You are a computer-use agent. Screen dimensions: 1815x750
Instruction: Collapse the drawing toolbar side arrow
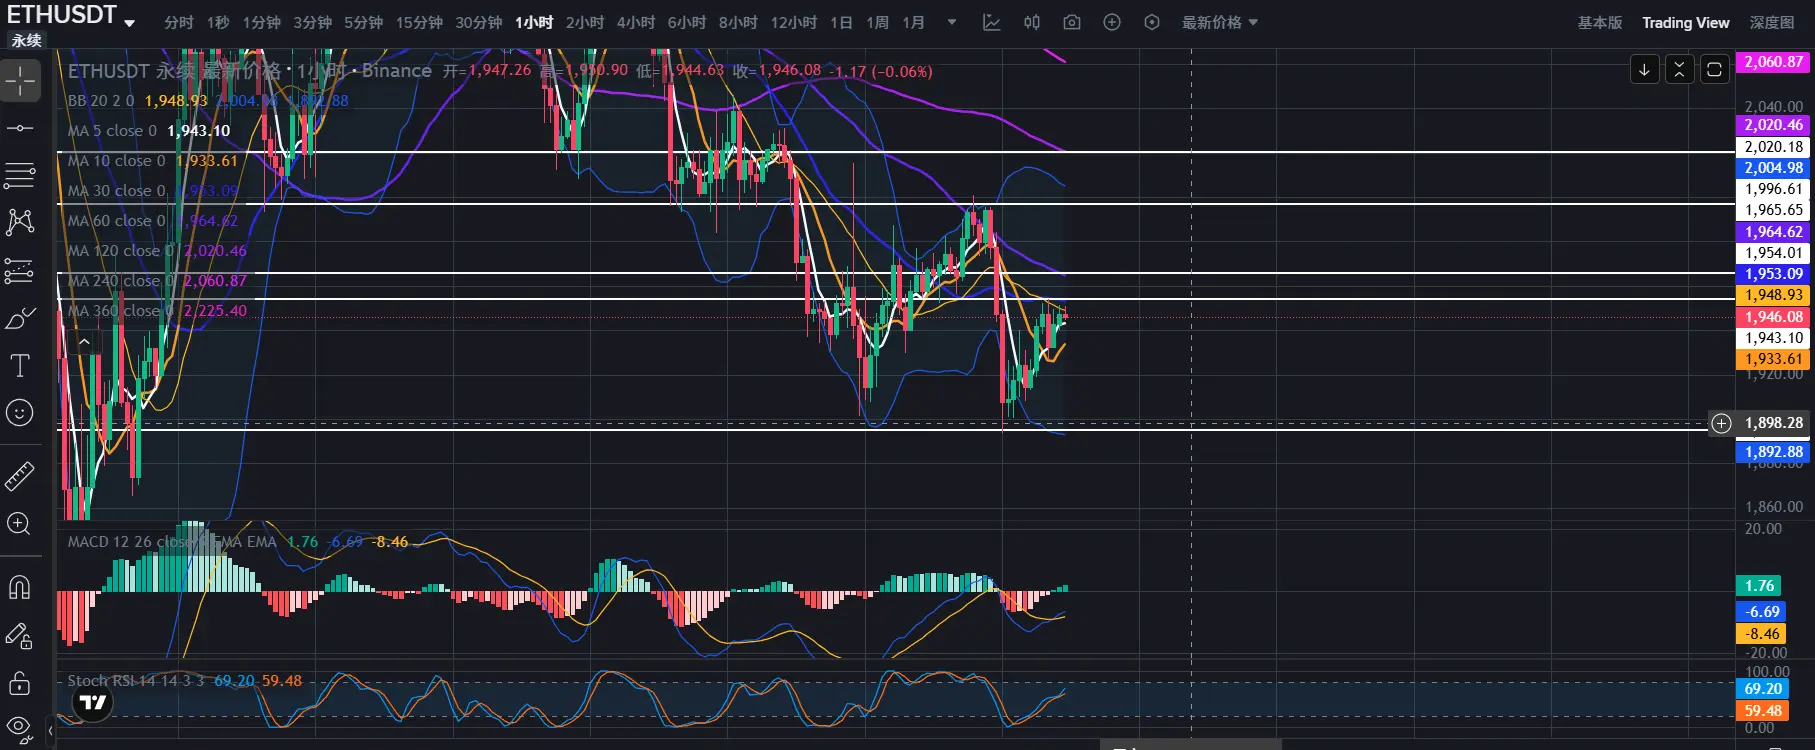[x=50, y=731]
